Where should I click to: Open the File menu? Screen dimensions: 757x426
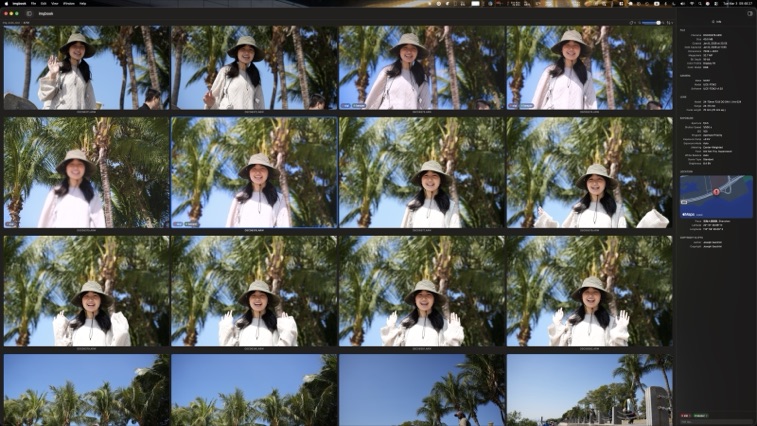(33, 3)
